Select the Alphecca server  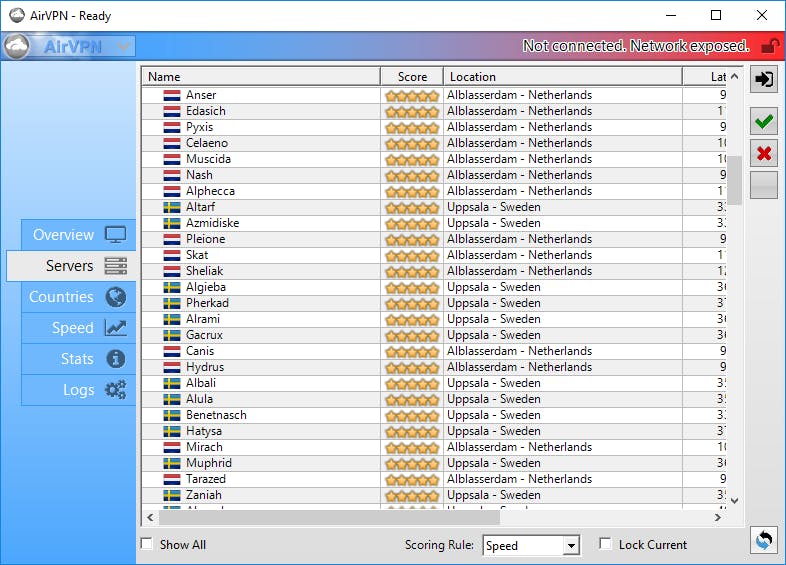point(434,191)
